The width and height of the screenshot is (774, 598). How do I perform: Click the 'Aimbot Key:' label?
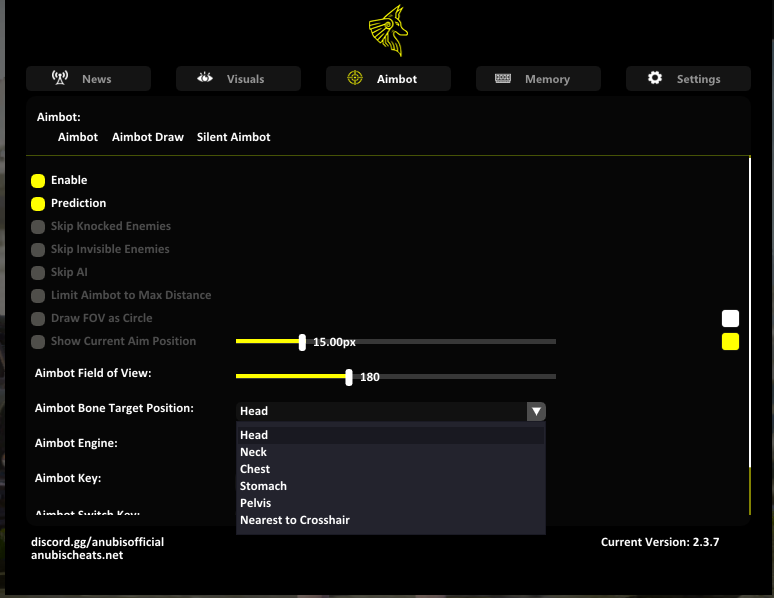68,478
